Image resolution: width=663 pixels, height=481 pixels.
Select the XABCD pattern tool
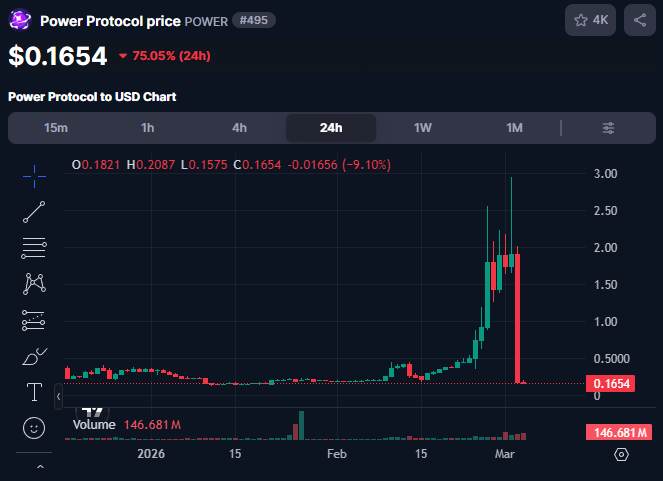coord(34,284)
